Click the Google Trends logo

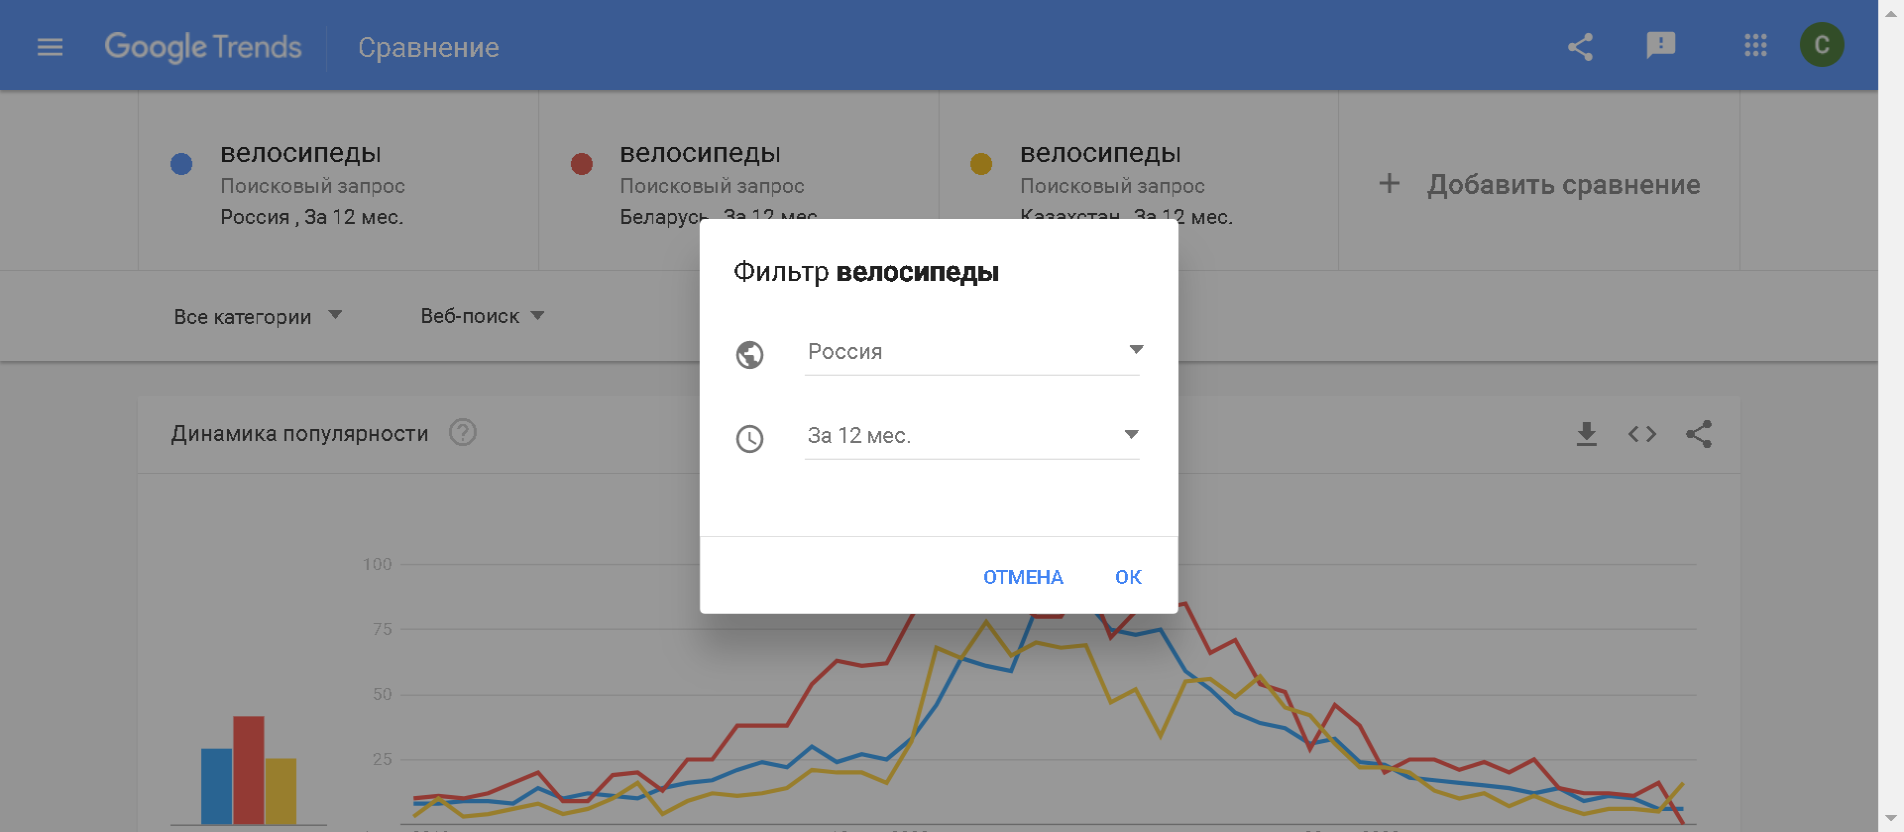[203, 47]
